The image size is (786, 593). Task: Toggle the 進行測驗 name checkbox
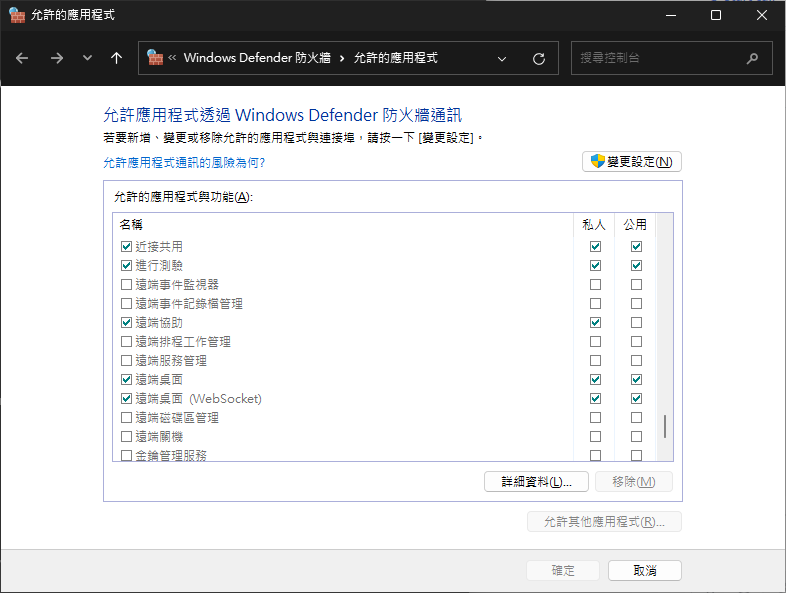tap(126, 266)
